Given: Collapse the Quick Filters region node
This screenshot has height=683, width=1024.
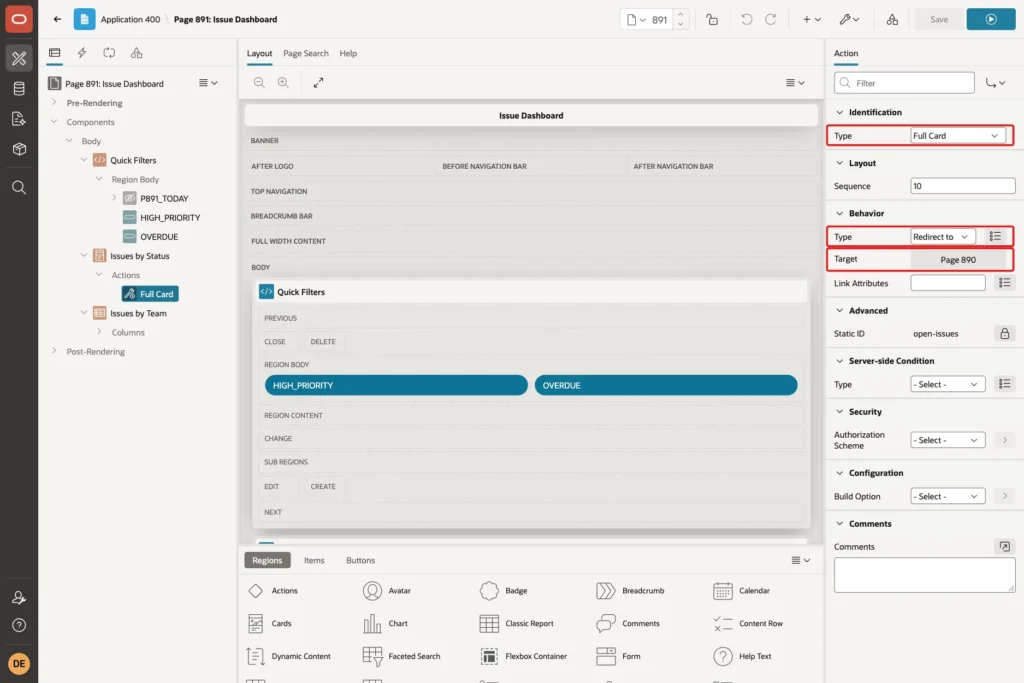Looking at the screenshot, I should tap(84, 160).
